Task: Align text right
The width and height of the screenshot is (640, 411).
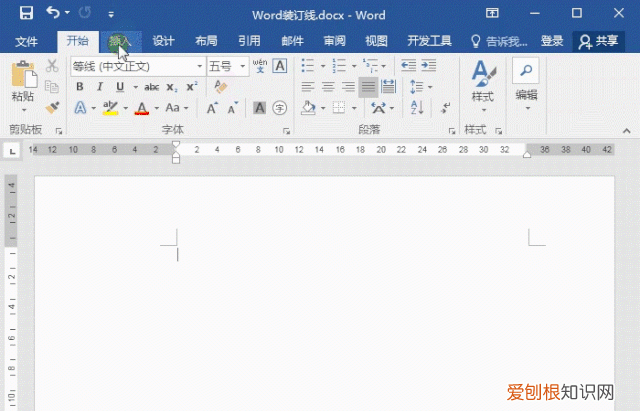Action: tap(348, 87)
